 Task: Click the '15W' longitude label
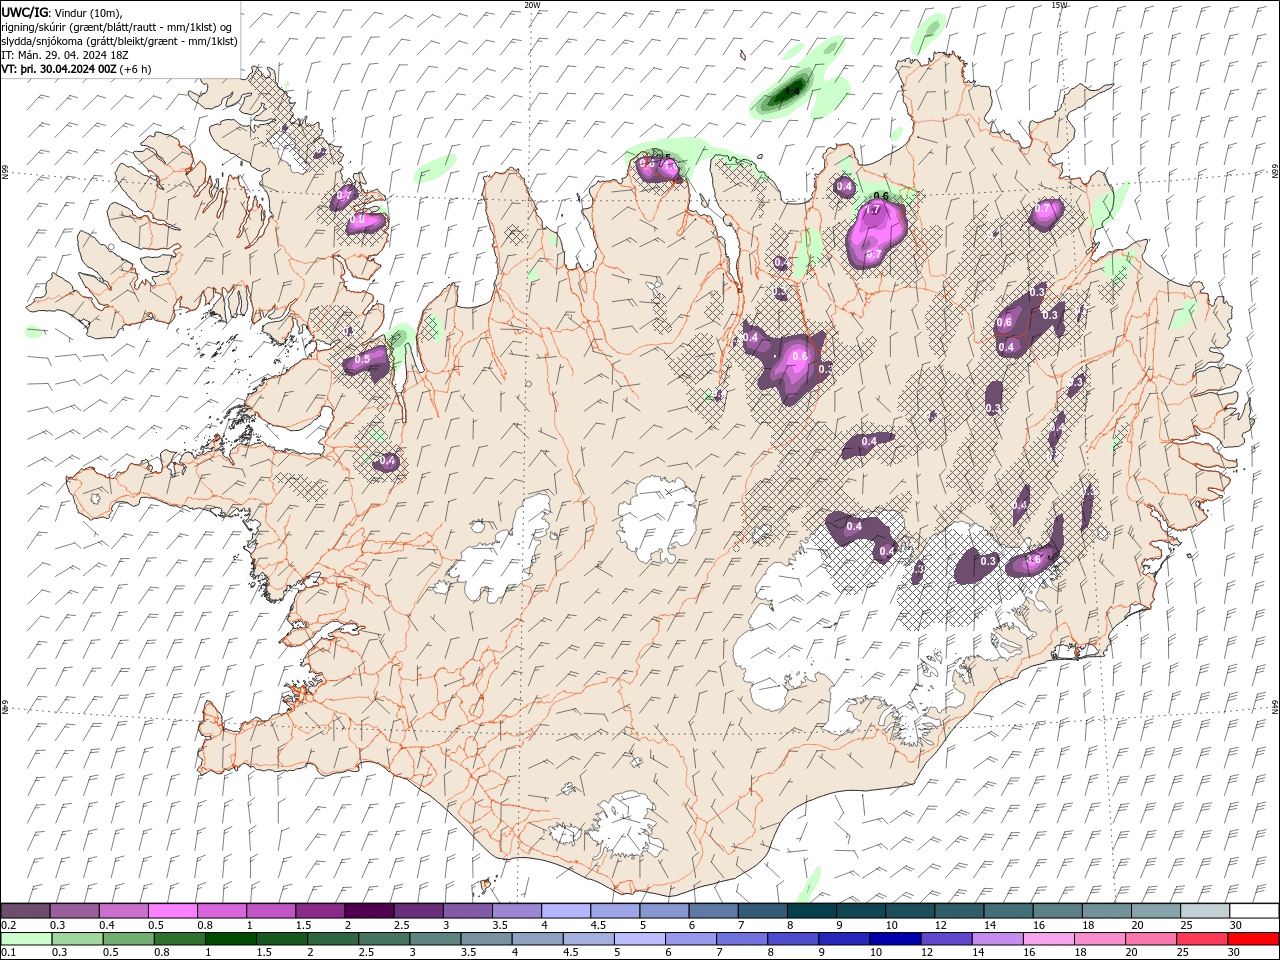click(1059, 5)
